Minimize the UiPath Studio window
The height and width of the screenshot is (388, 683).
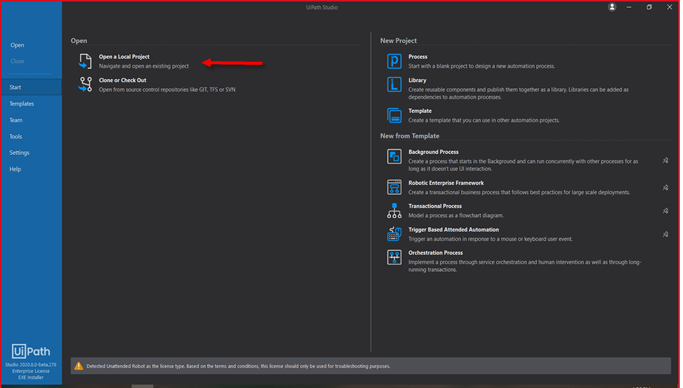[x=629, y=7]
